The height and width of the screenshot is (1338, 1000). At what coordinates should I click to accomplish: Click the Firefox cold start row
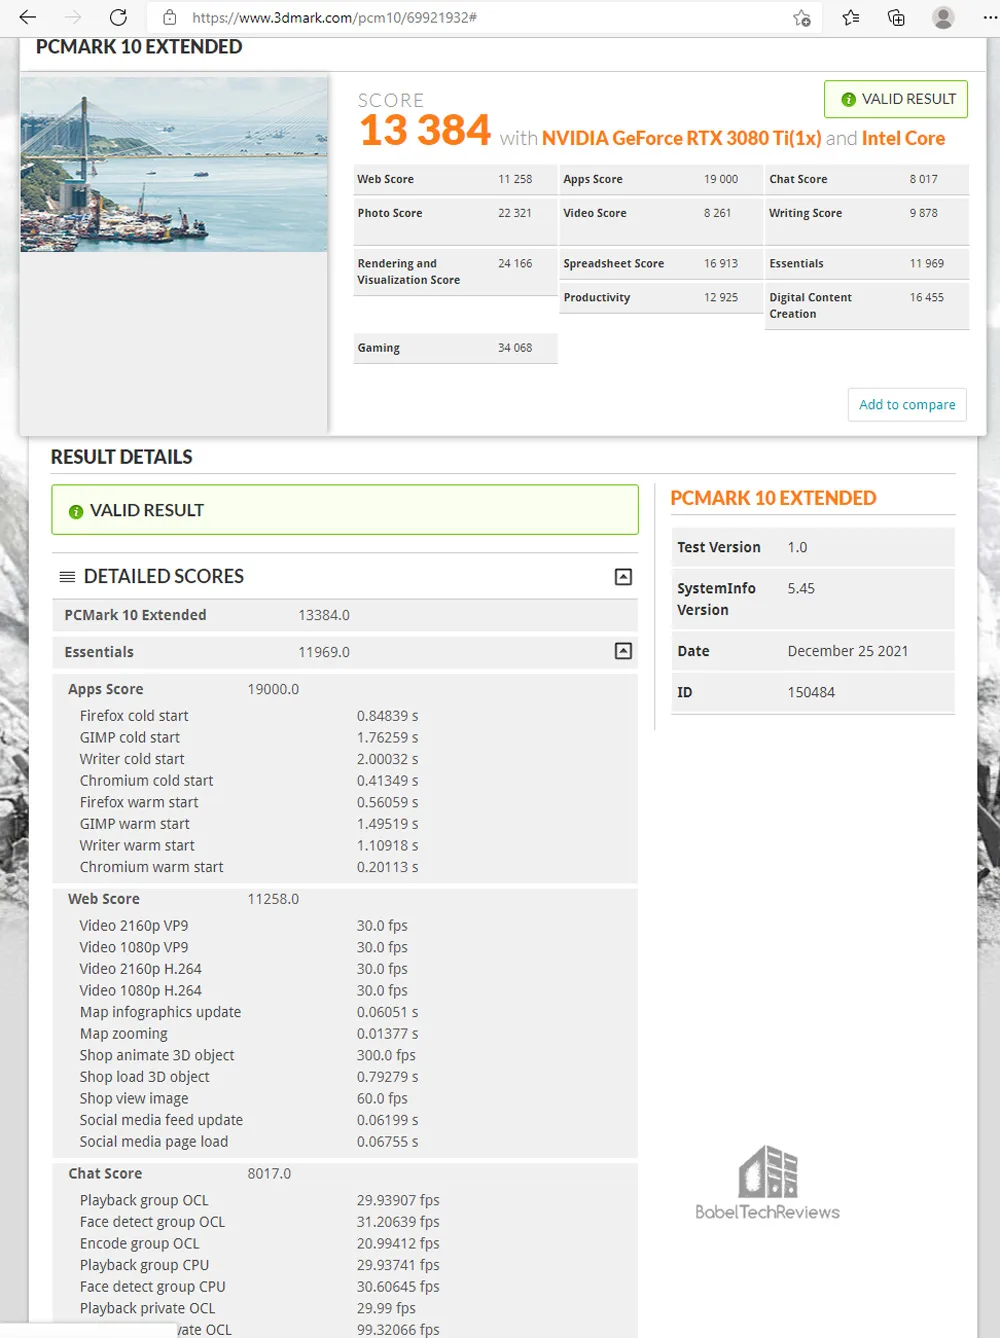(x=345, y=716)
